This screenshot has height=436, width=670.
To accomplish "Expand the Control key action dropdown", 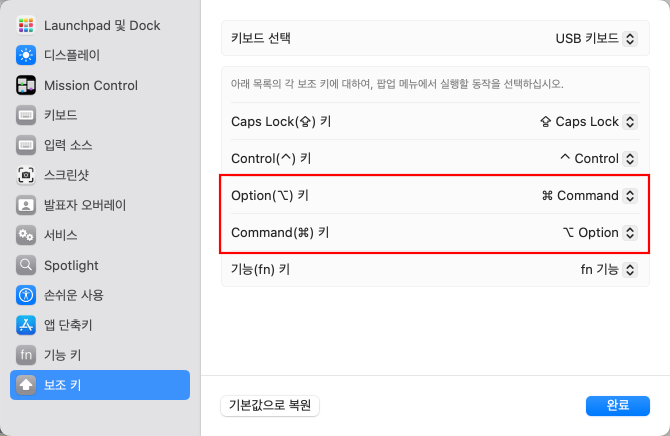I will click(598, 159).
